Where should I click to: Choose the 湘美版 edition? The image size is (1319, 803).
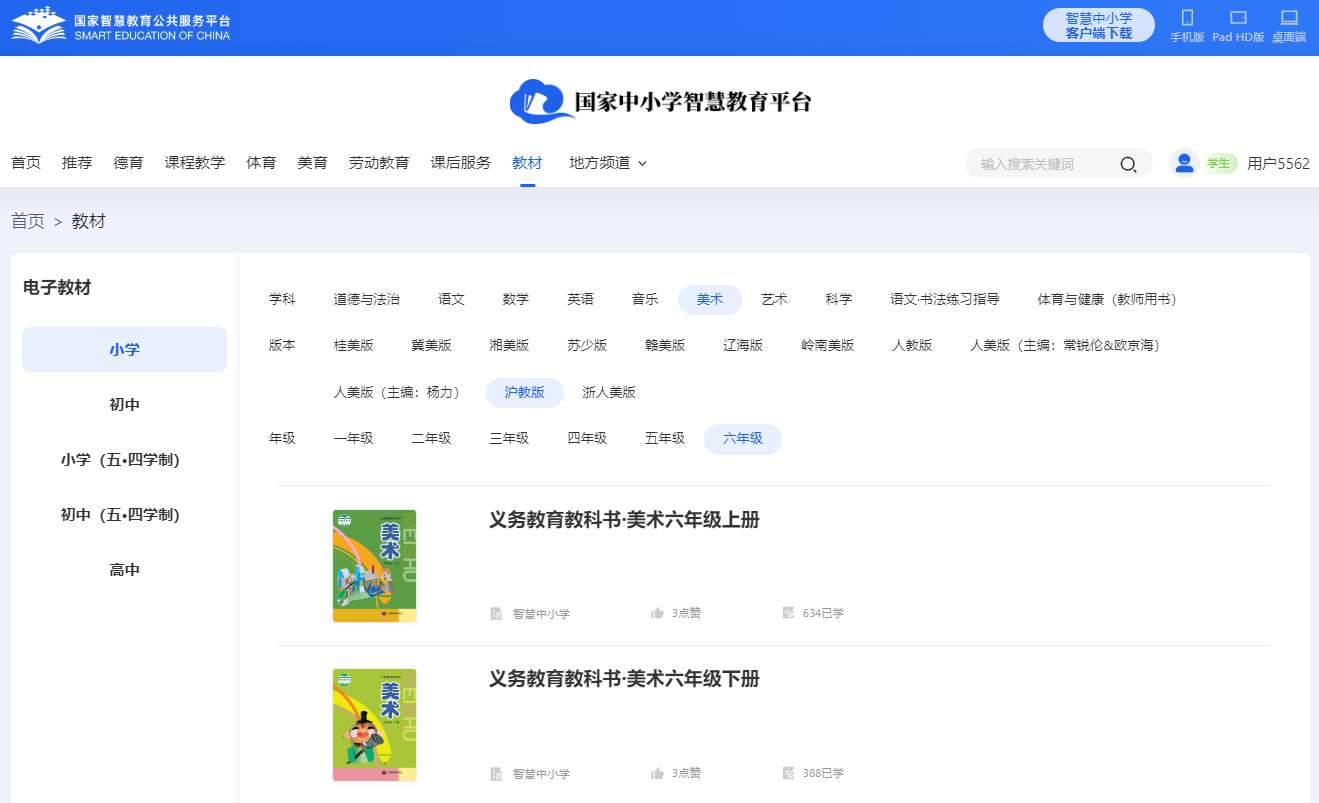point(510,345)
